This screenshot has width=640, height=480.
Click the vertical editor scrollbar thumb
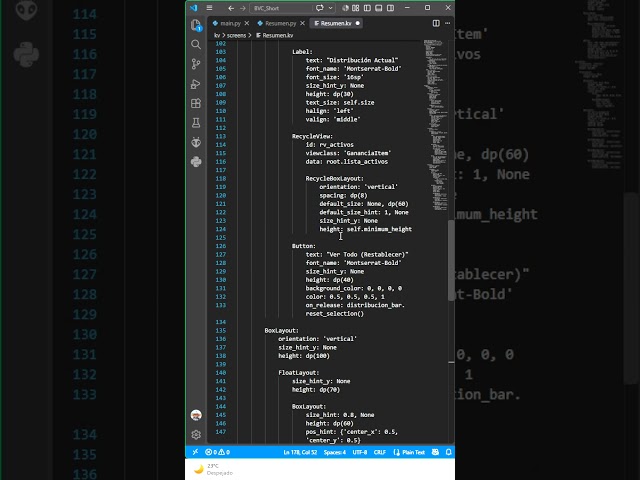point(451,260)
